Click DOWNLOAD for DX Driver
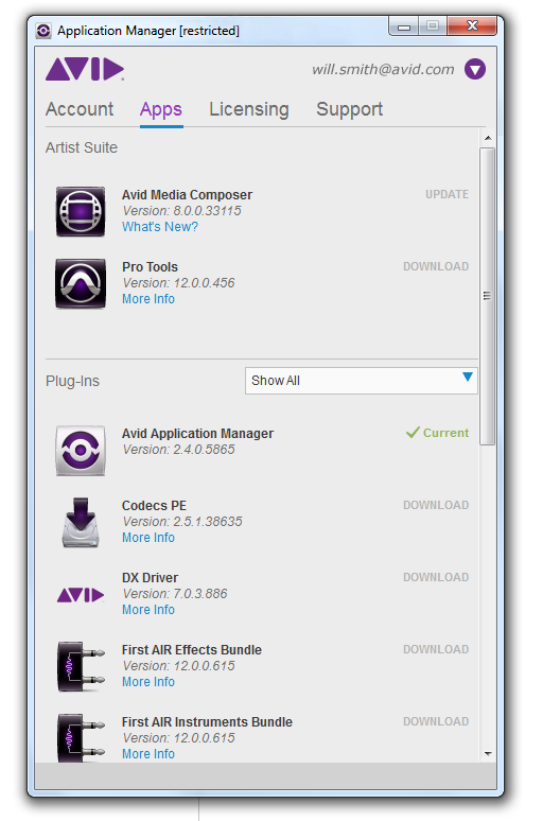 436,578
